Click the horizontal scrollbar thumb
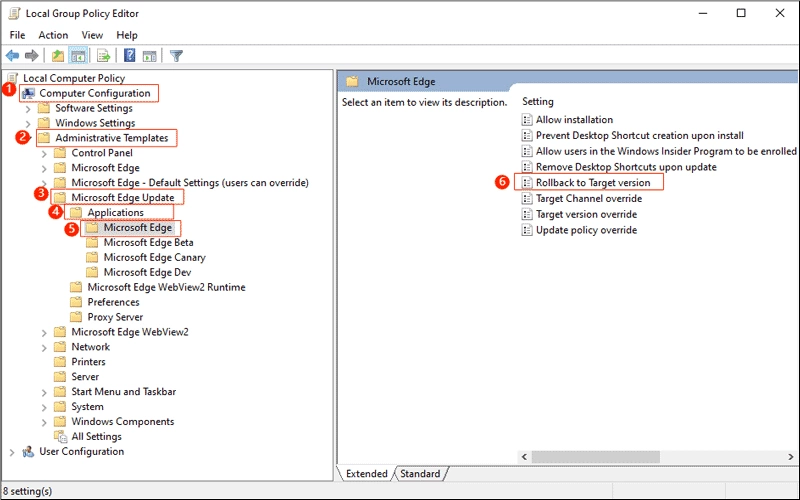 595,457
